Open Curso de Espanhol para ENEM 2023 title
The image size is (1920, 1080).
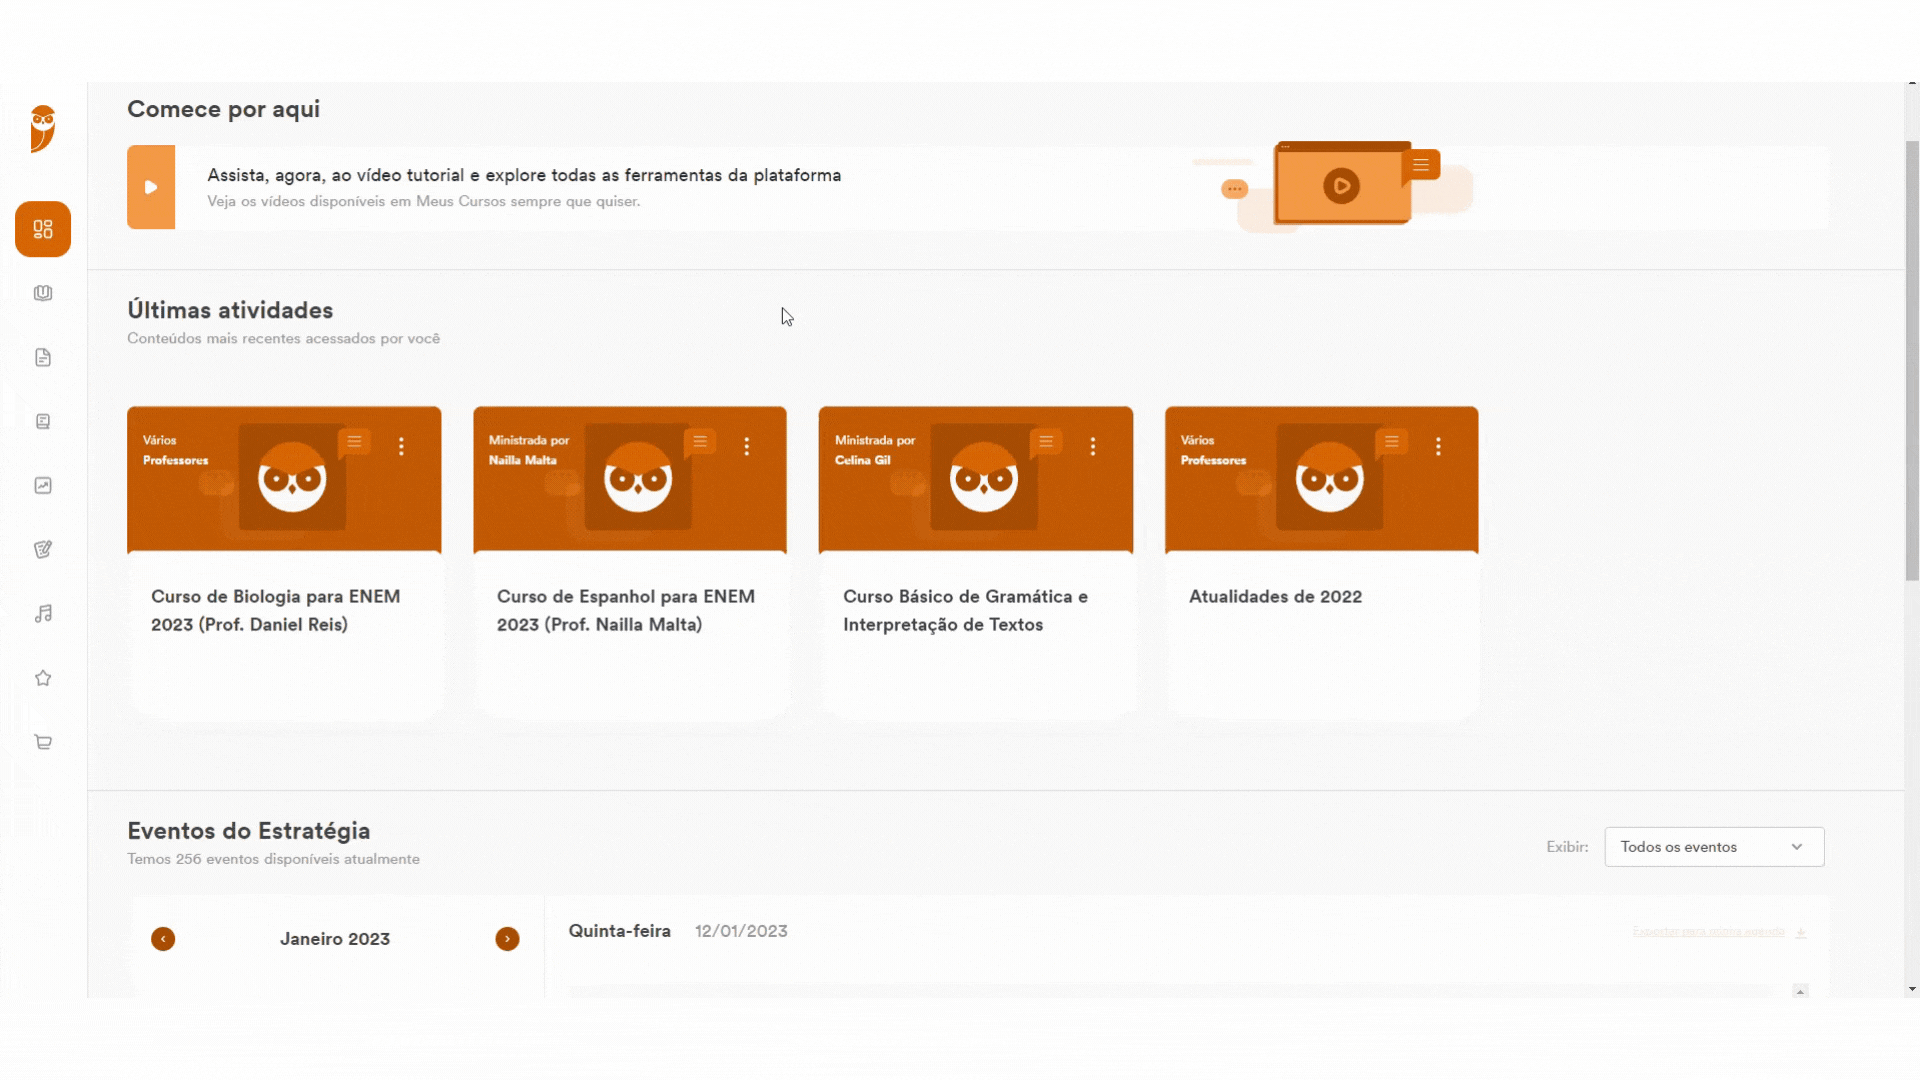point(626,610)
